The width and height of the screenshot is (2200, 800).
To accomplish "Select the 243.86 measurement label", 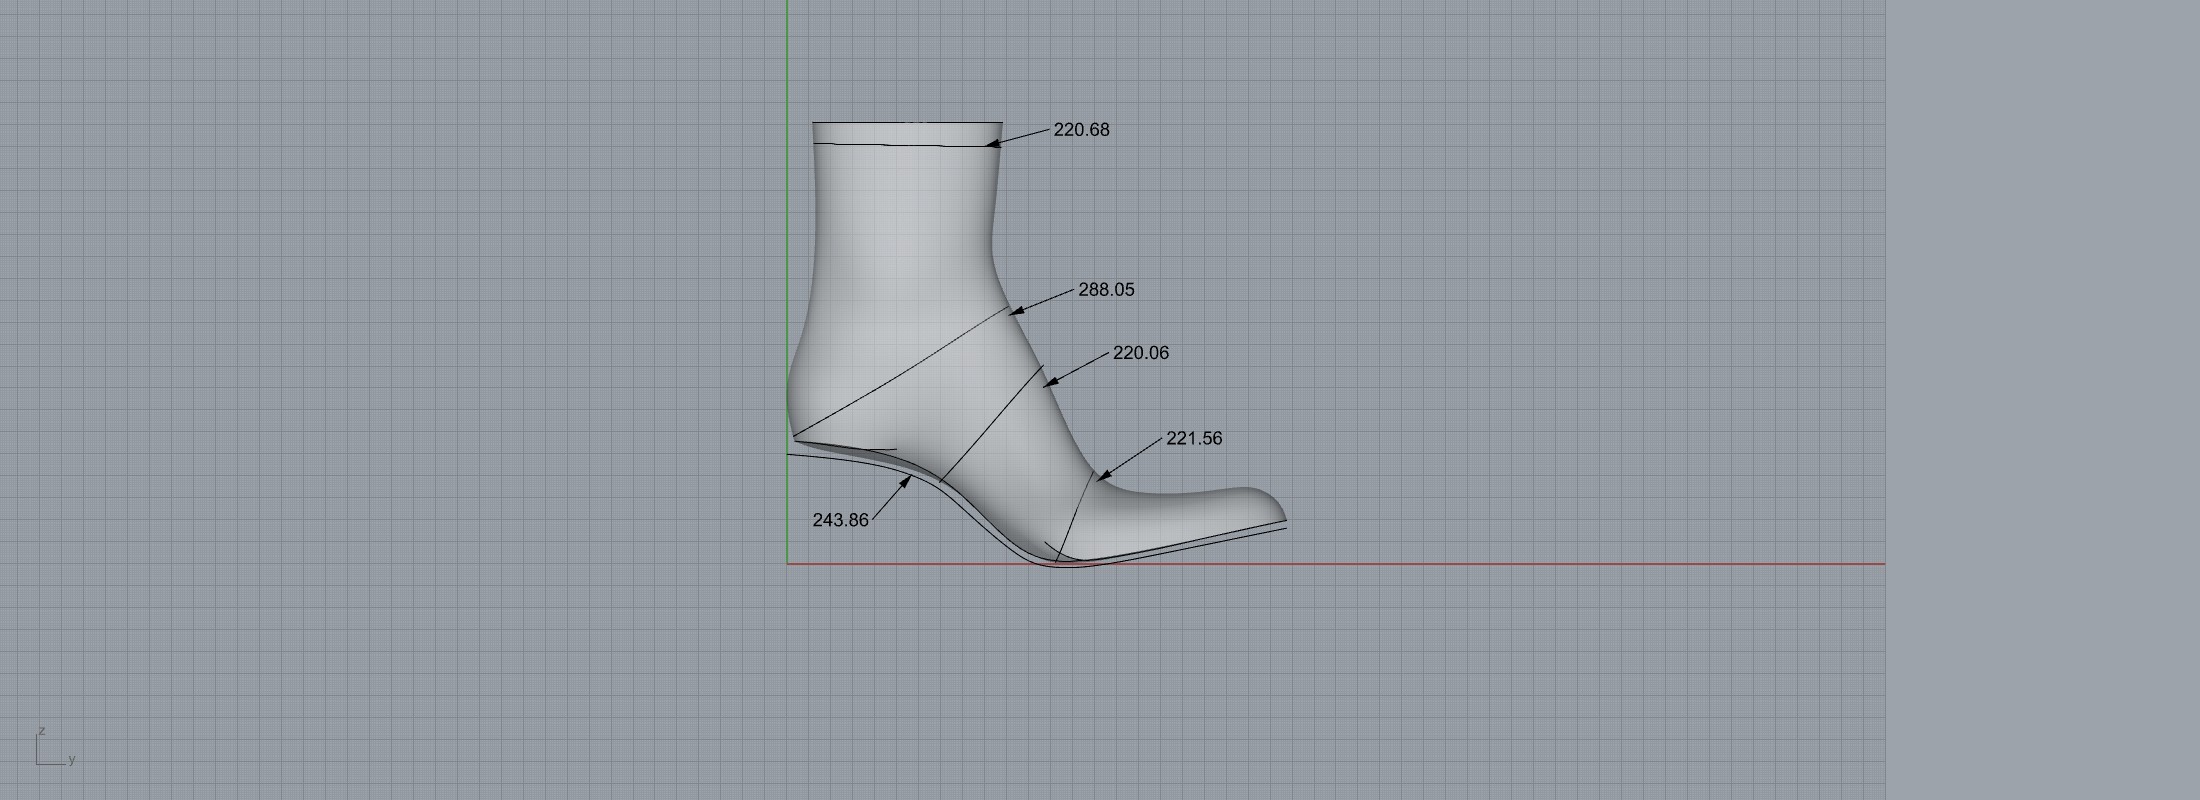I will click(840, 520).
